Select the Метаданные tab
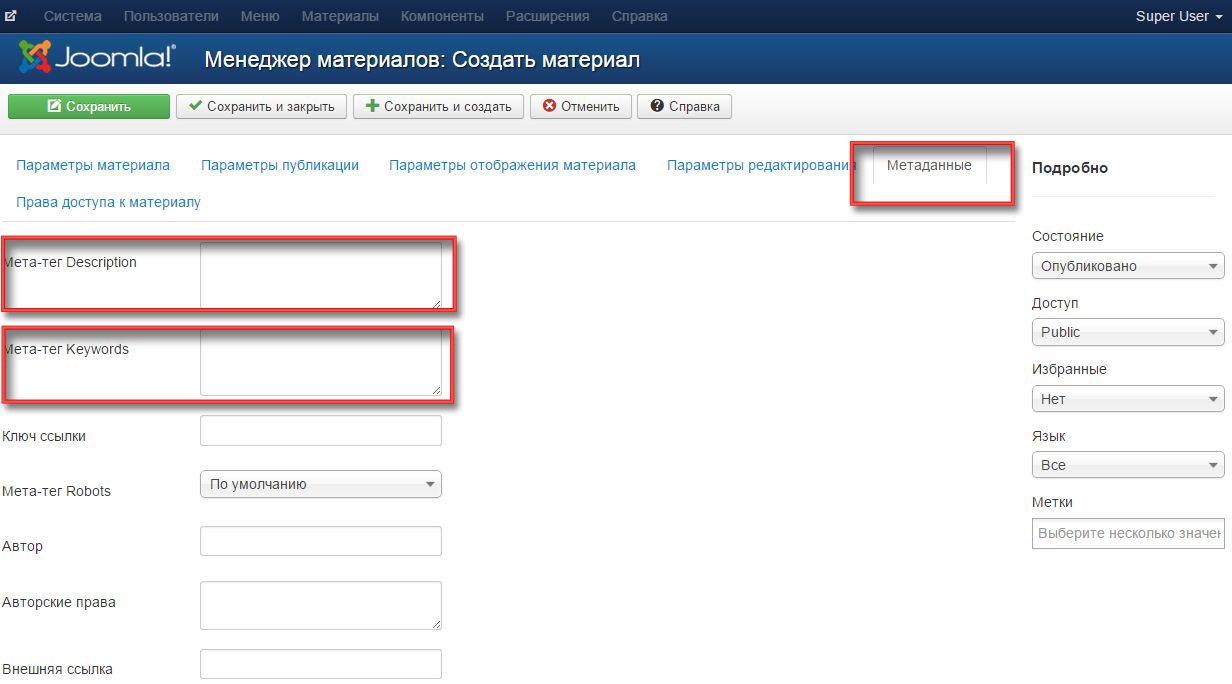 point(929,165)
